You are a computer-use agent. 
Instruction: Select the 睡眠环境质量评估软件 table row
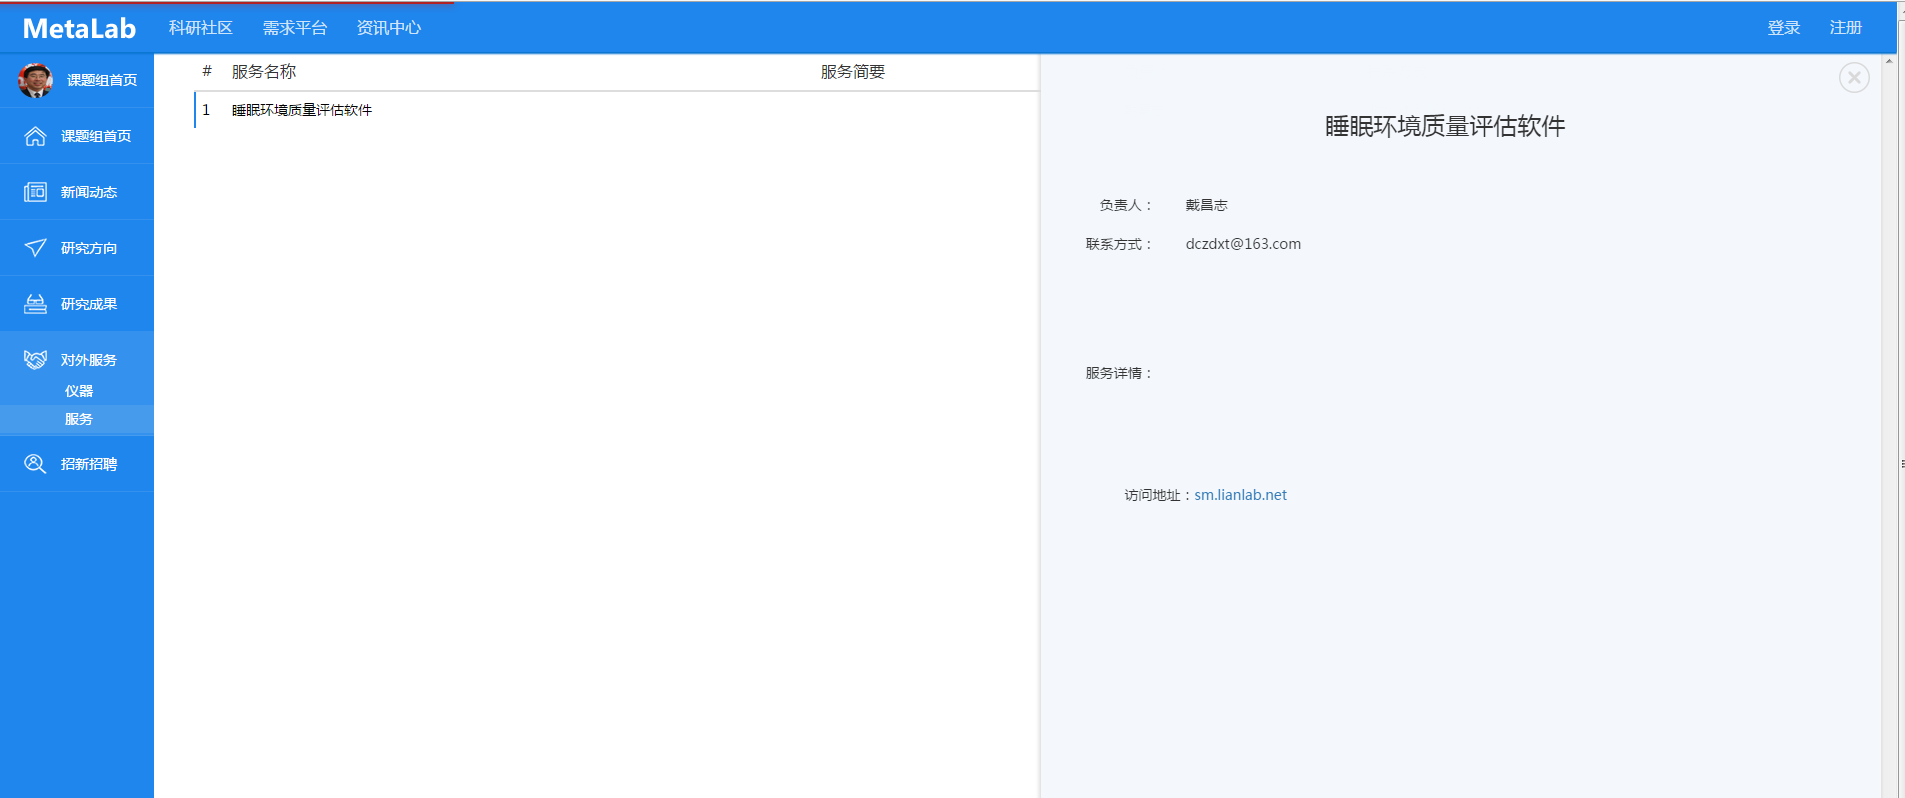302,110
